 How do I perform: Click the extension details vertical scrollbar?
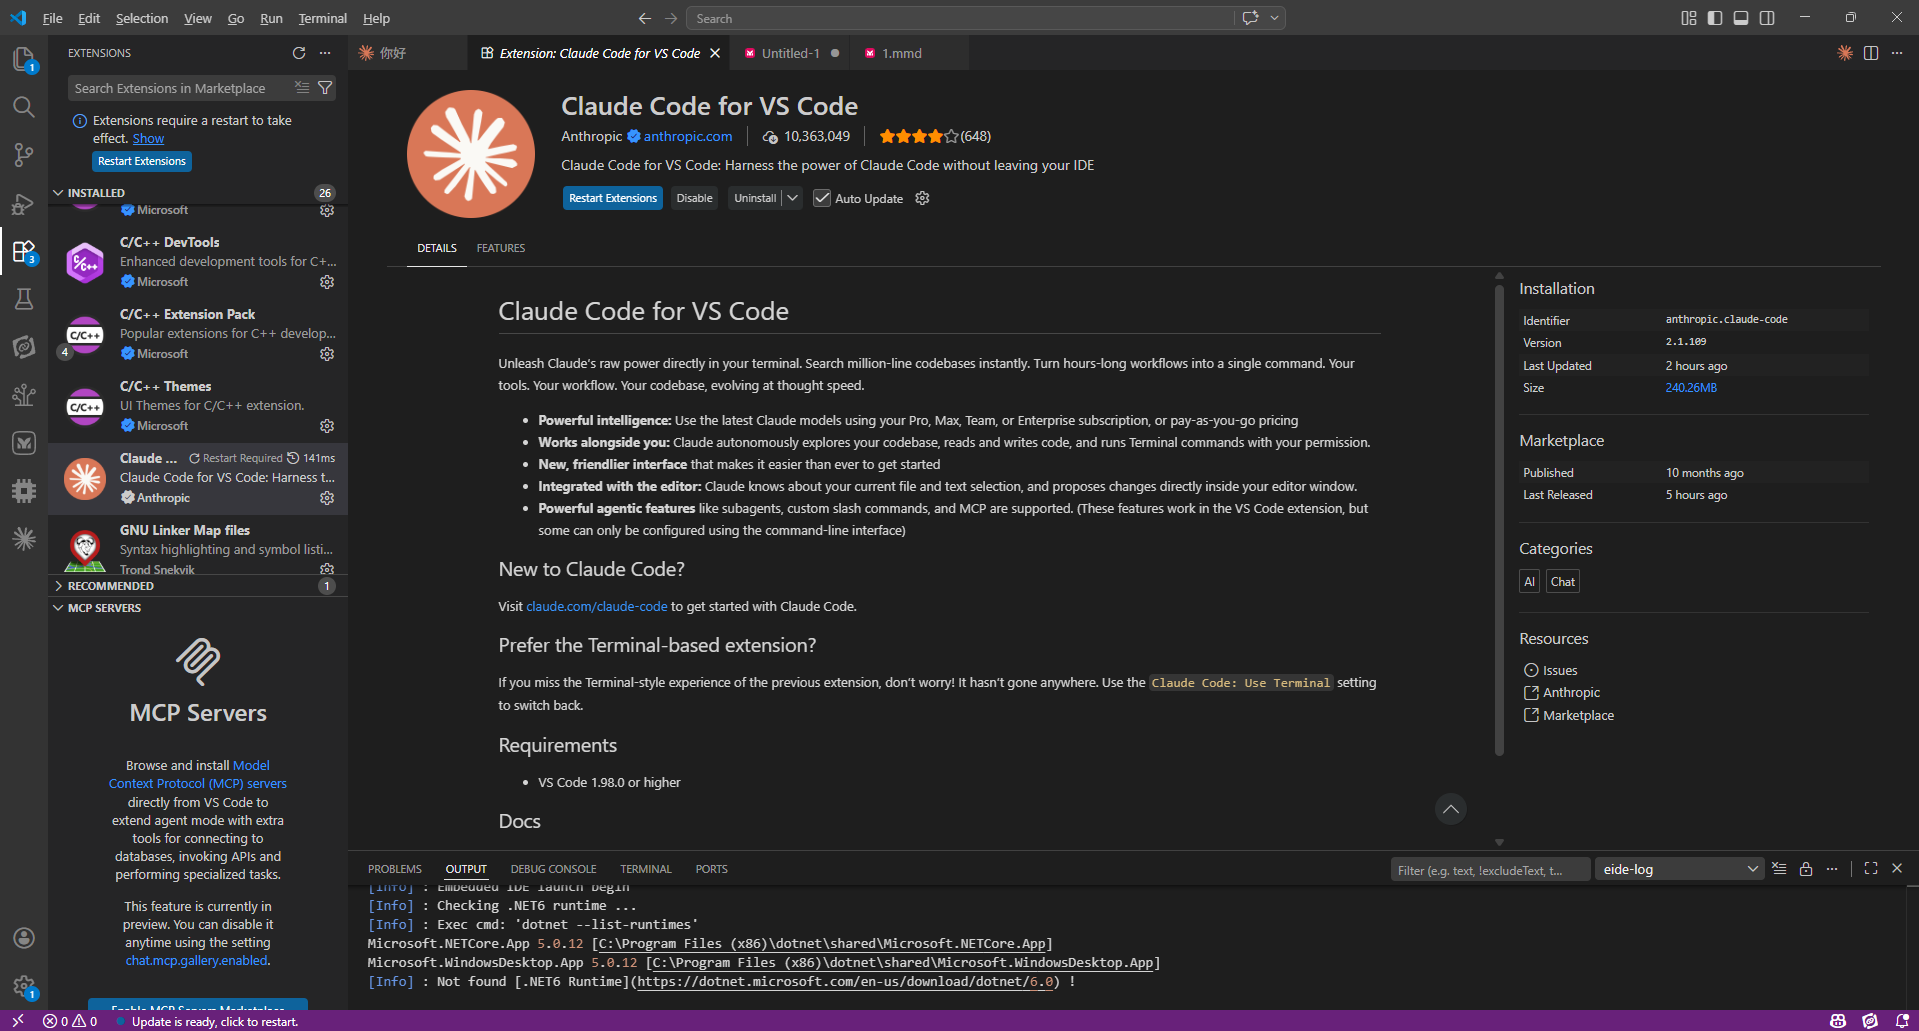[x=1499, y=520]
